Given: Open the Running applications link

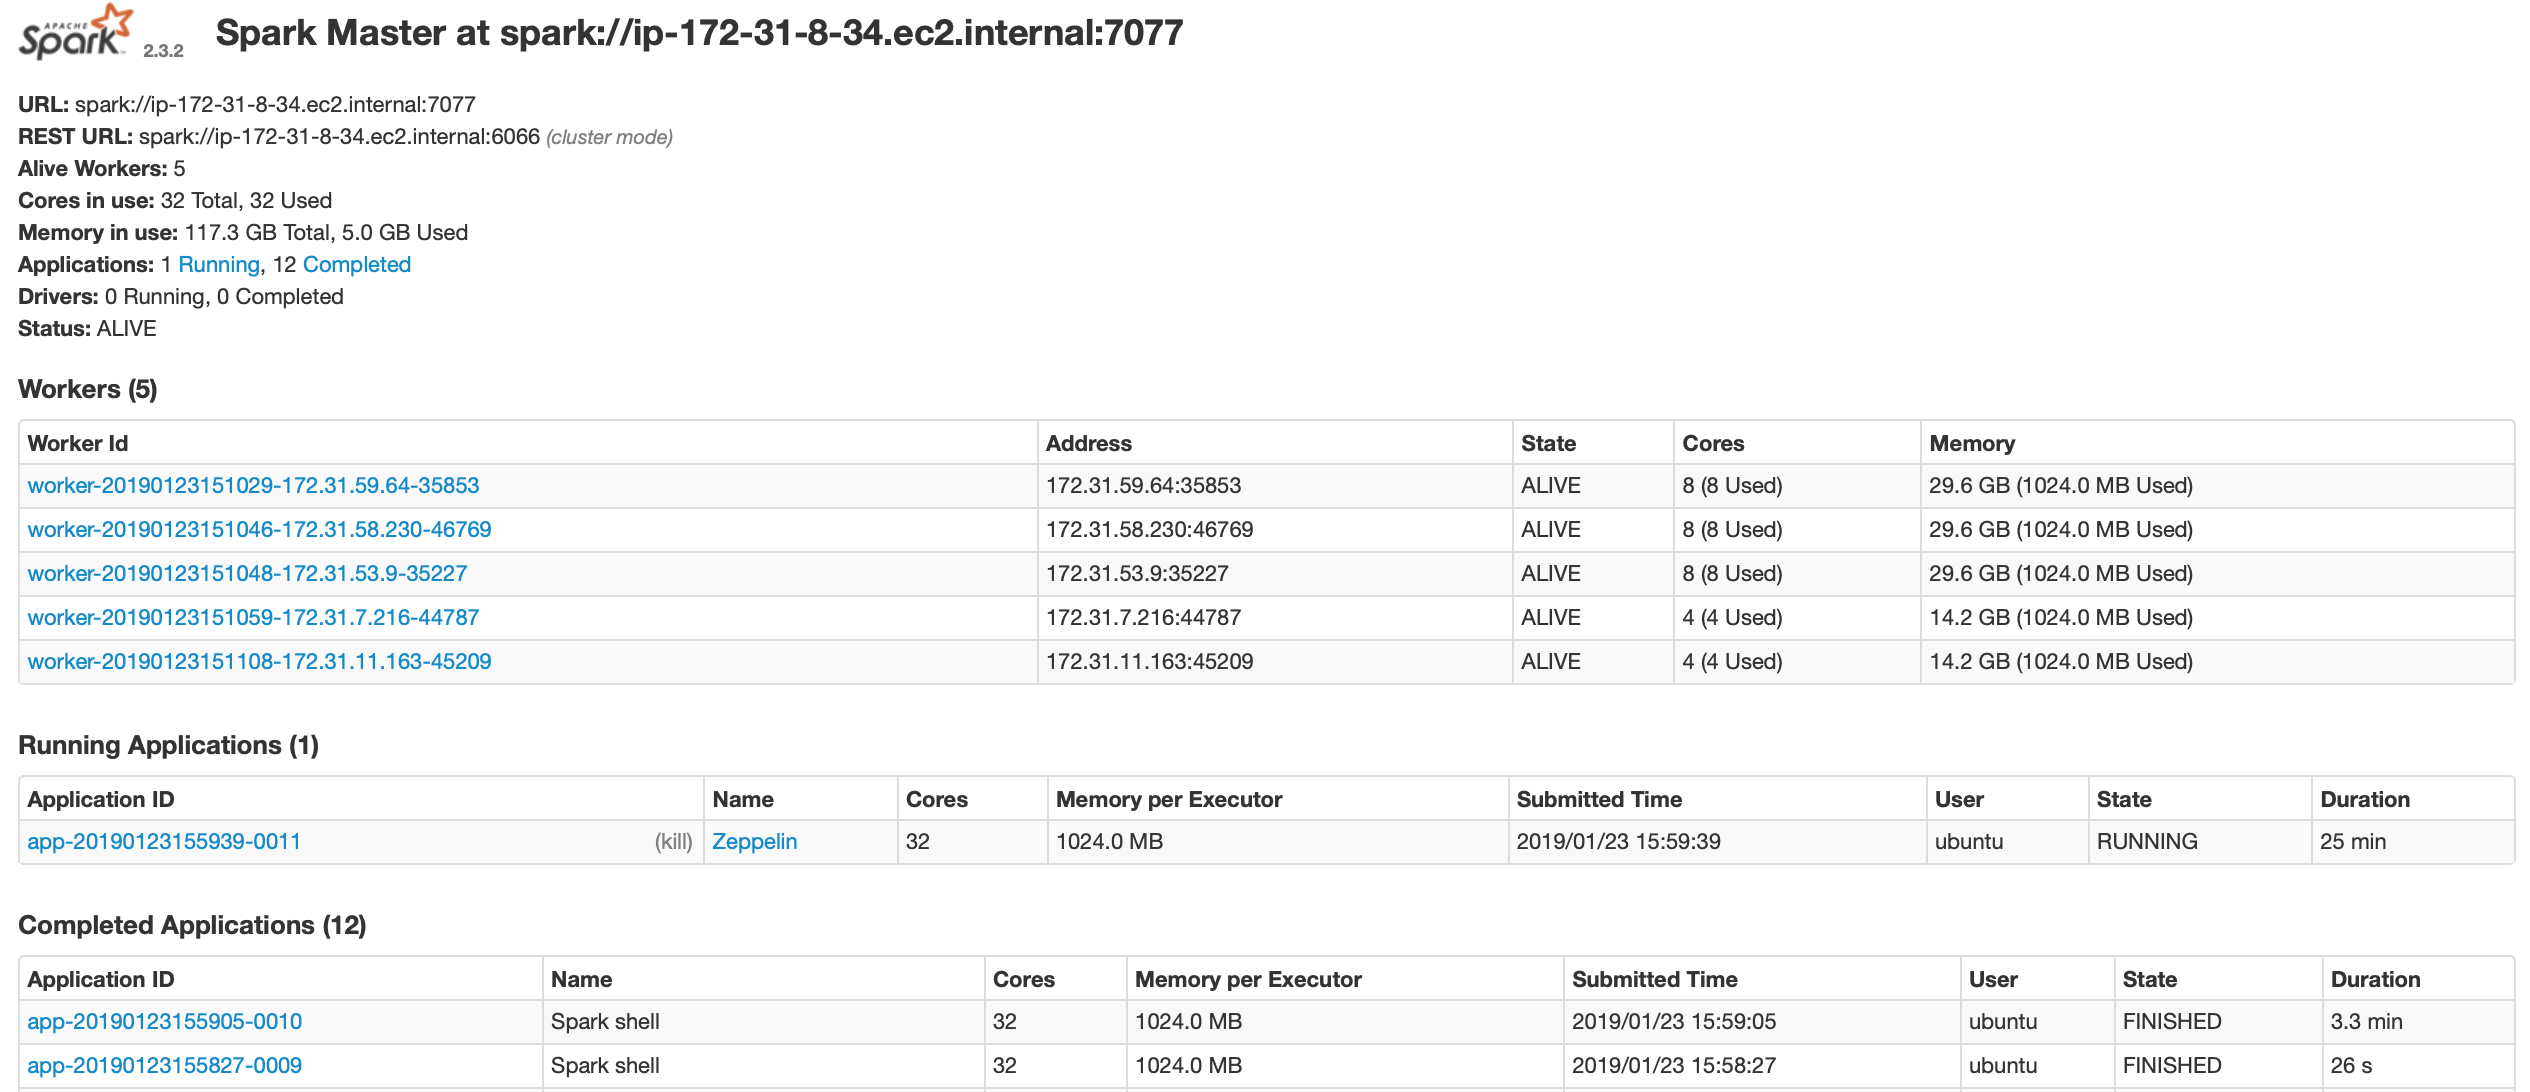Looking at the screenshot, I should pos(218,265).
